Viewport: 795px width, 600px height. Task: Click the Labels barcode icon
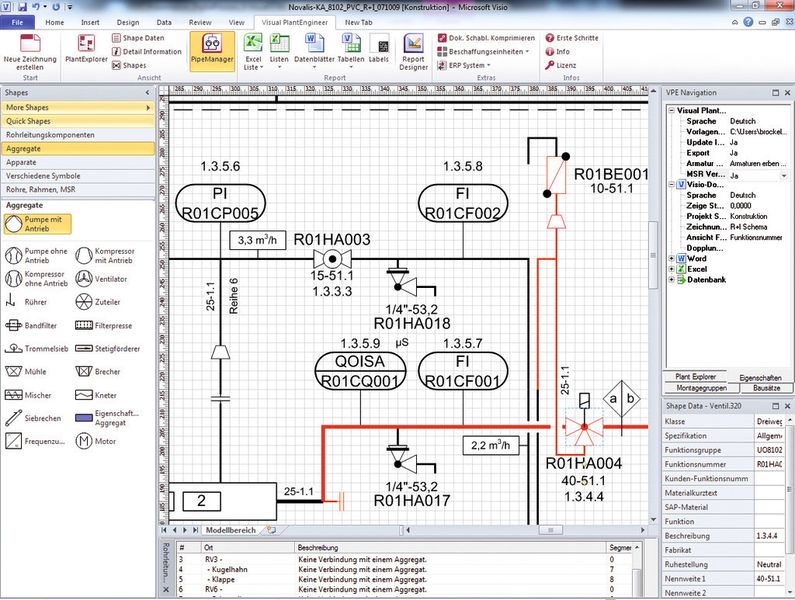pyautogui.click(x=379, y=49)
